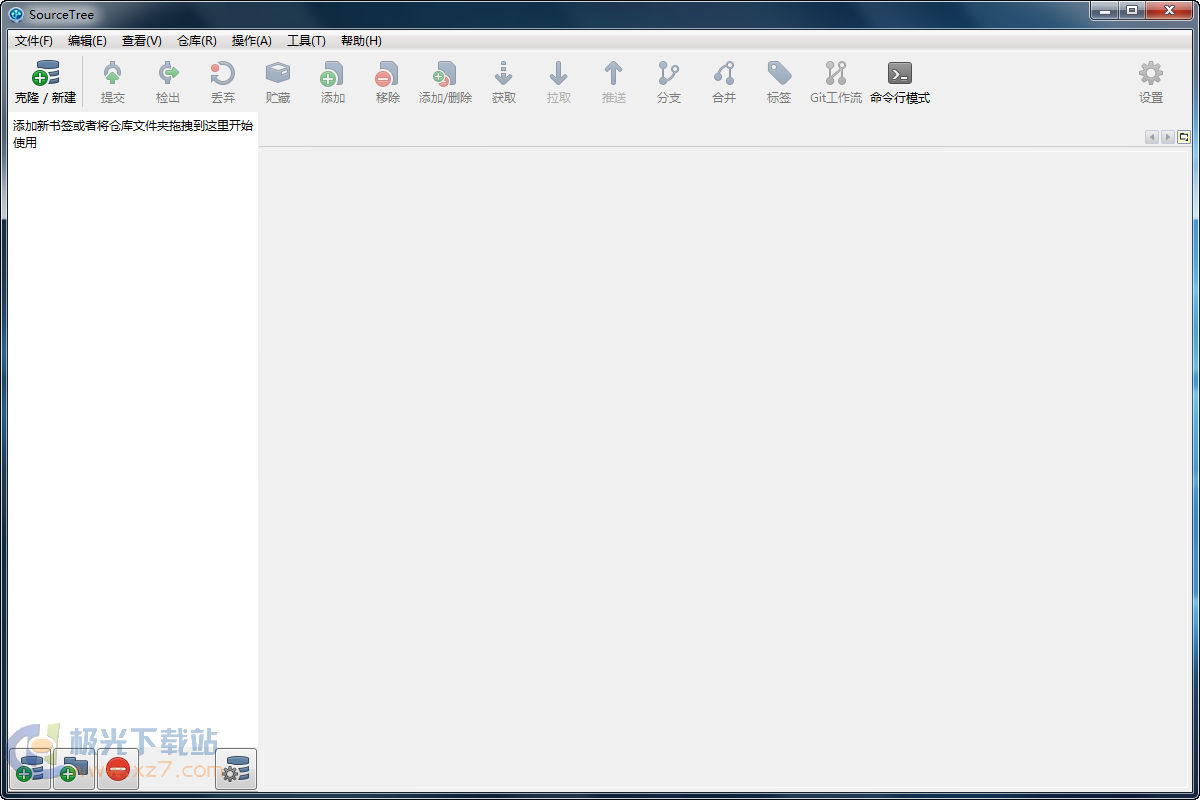1200x800 pixels.
Task: Click the 分支 (Branch) icon
Action: (668, 80)
